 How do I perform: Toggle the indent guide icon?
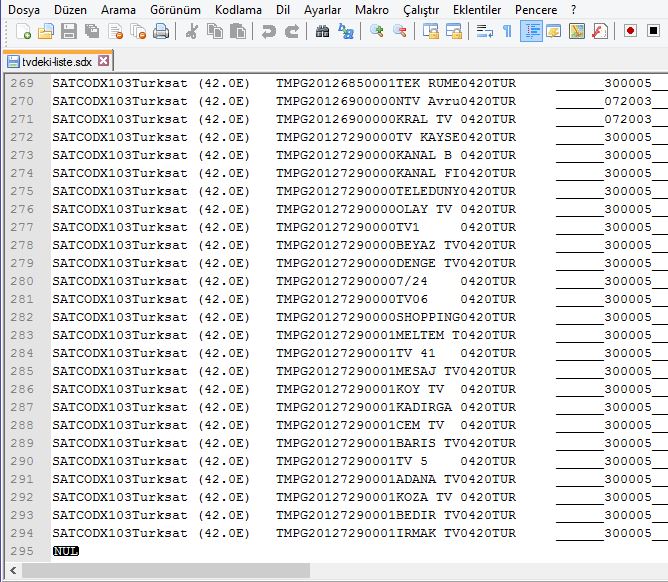531,32
